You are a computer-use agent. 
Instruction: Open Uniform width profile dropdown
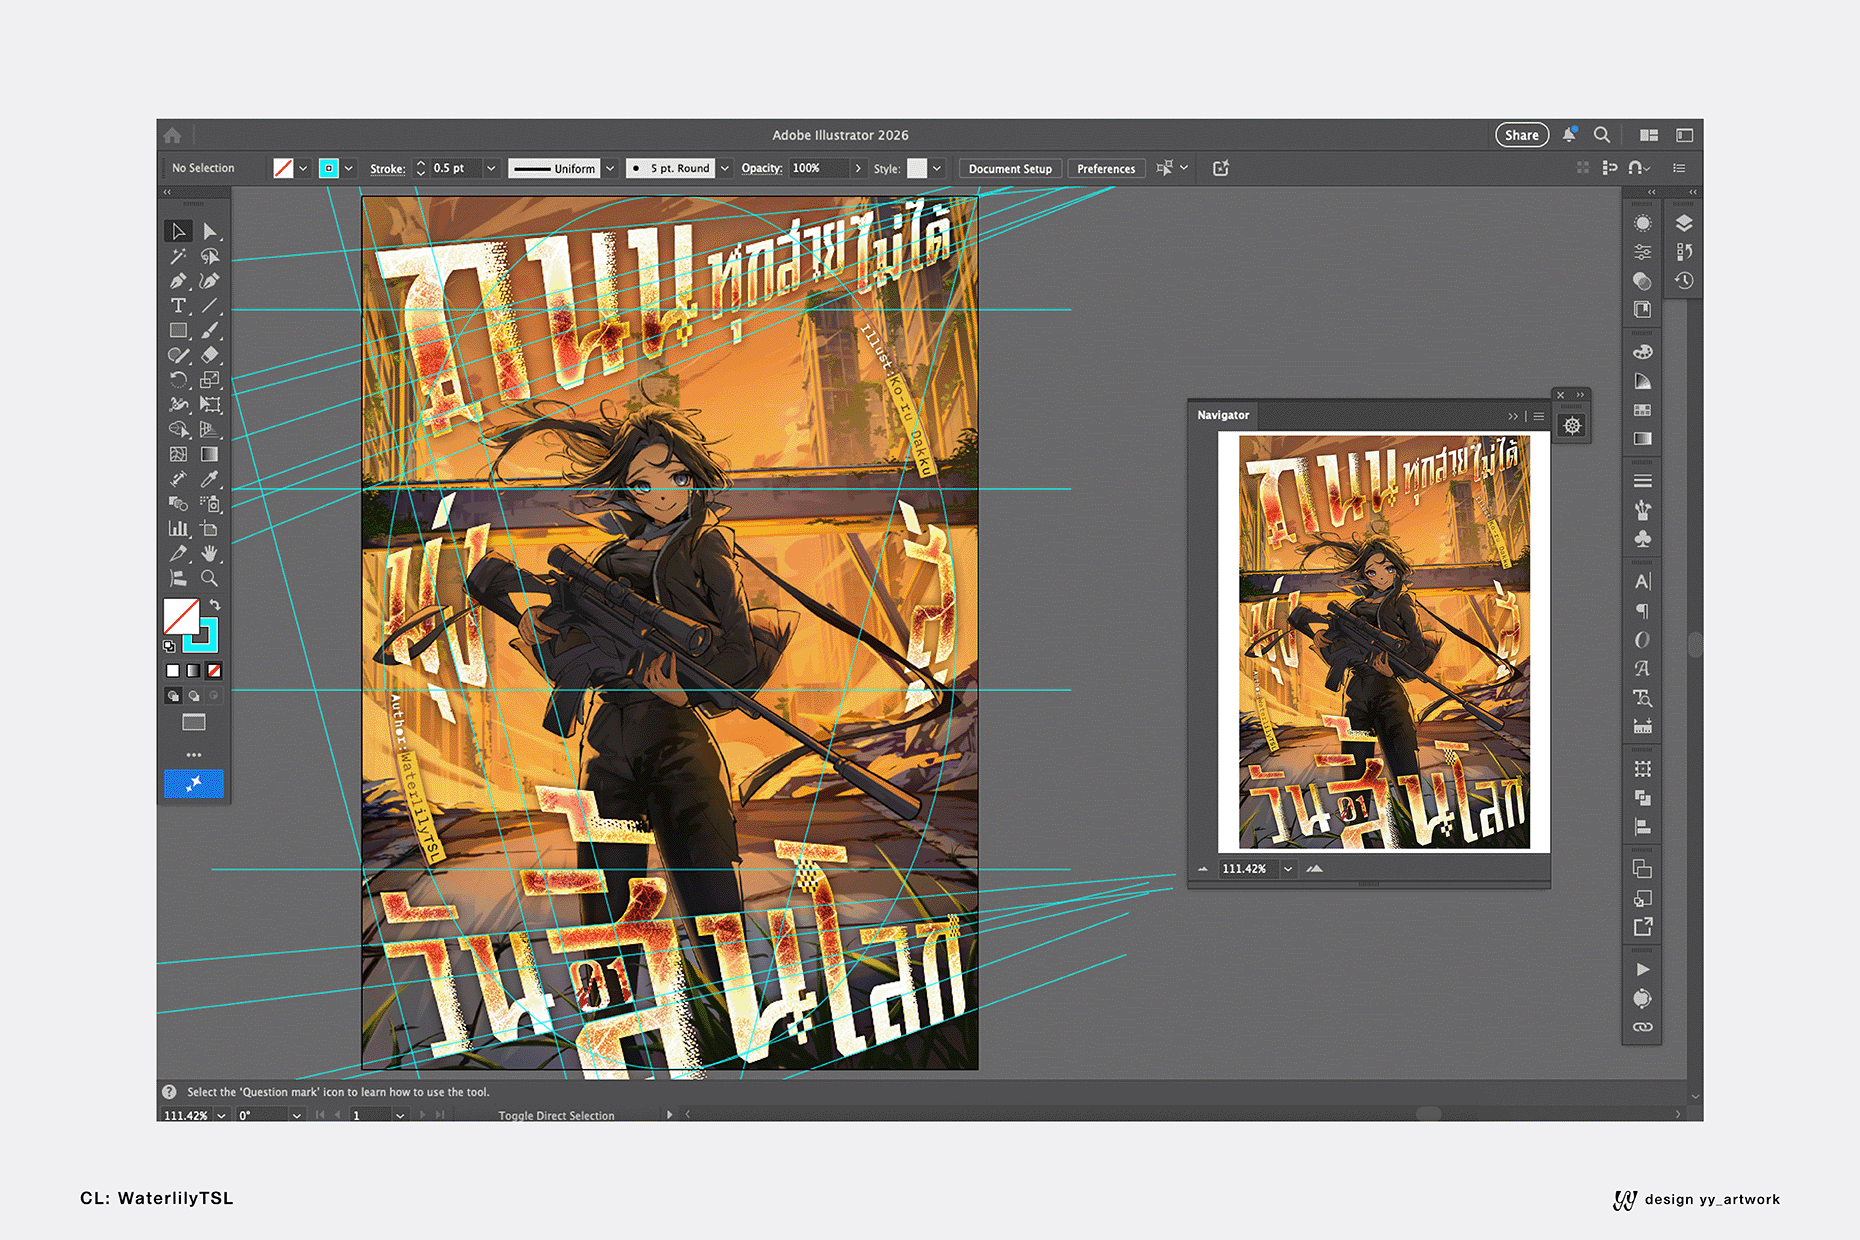609,168
